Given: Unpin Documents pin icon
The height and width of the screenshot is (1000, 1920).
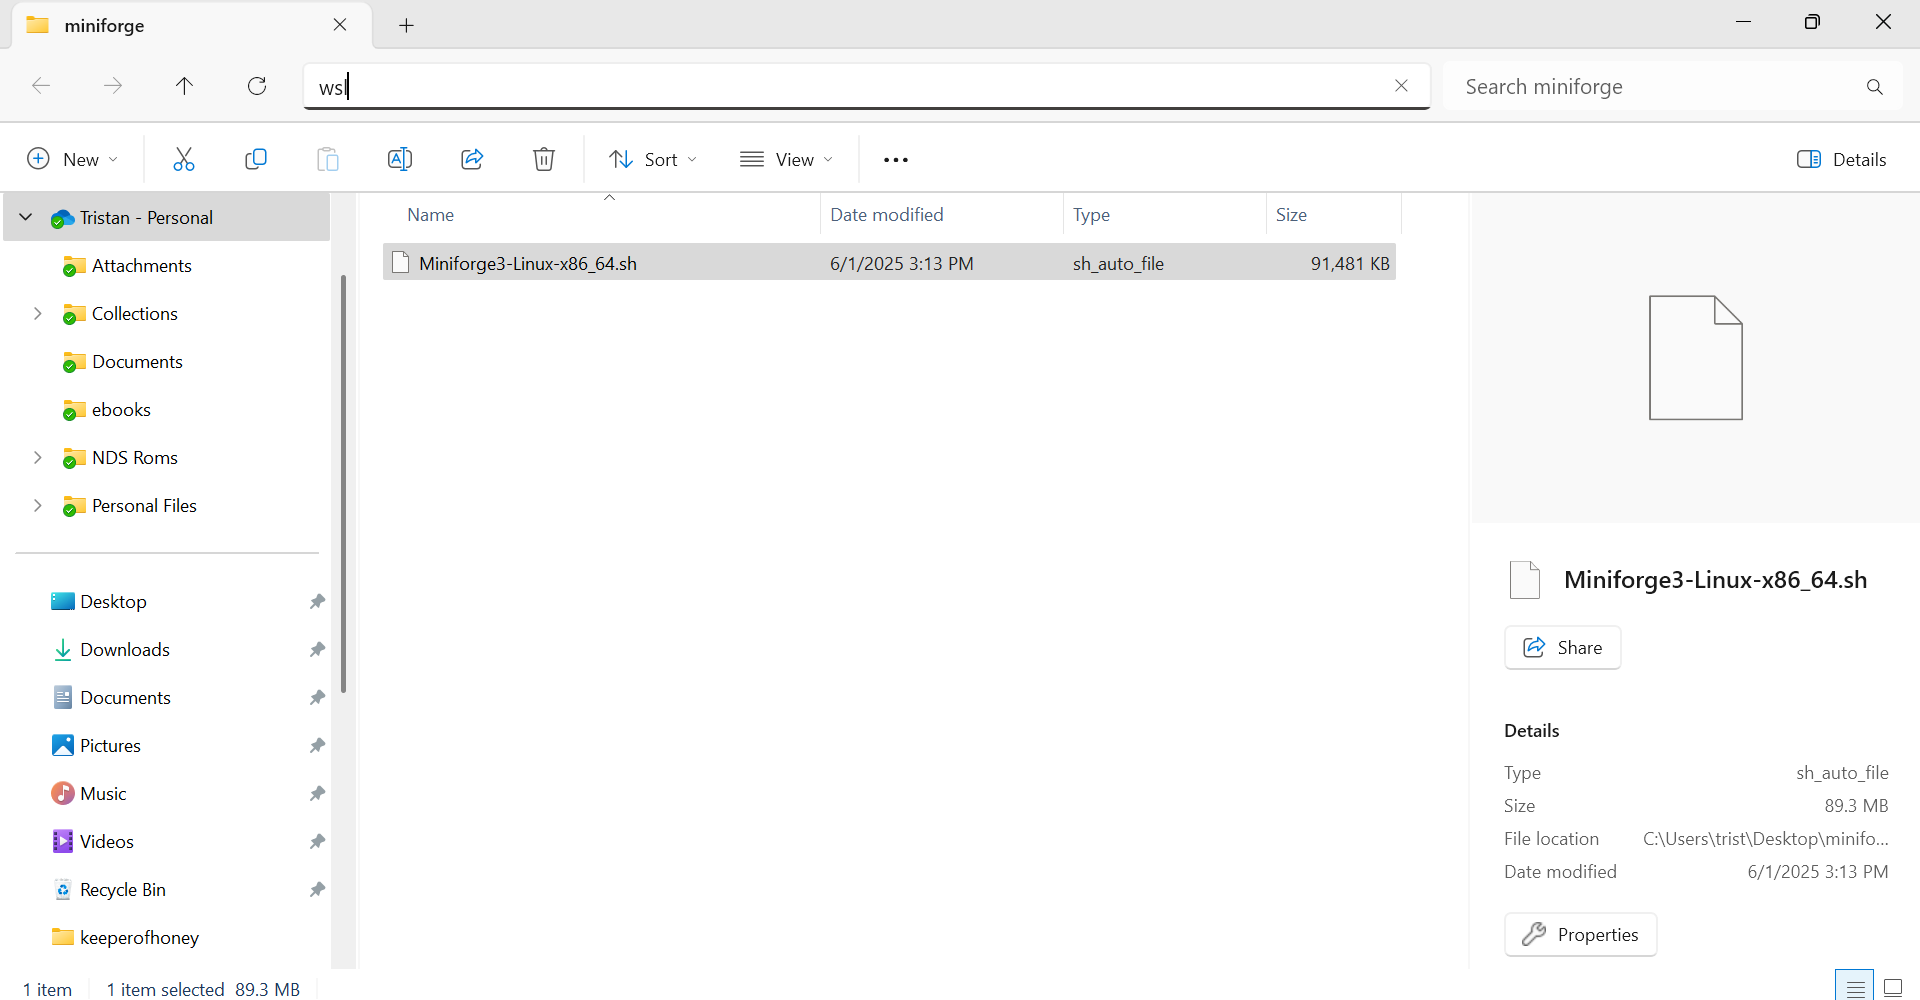Looking at the screenshot, I should (317, 698).
